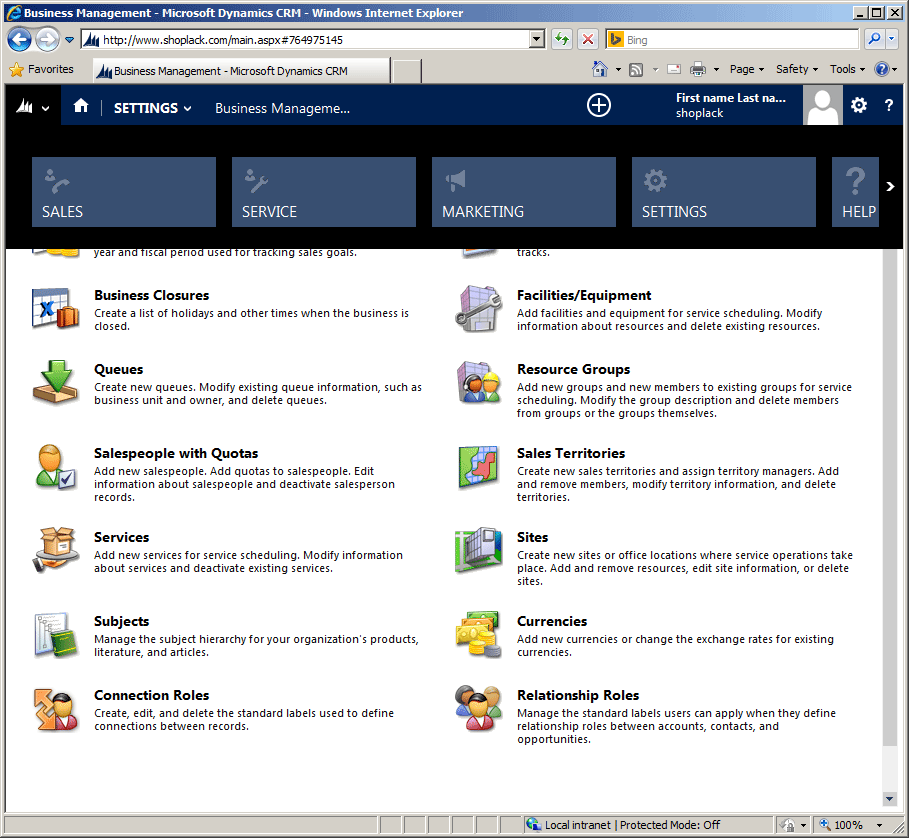The width and height of the screenshot is (909, 838).
Task: Select the SETTINGS navigation tile
Action: (x=723, y=192)
